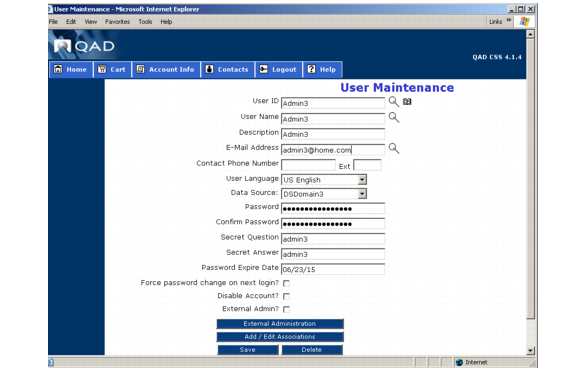Open the book icon next to User ID
The width and height of the screenshot is (585, 371).
(407, 102)
